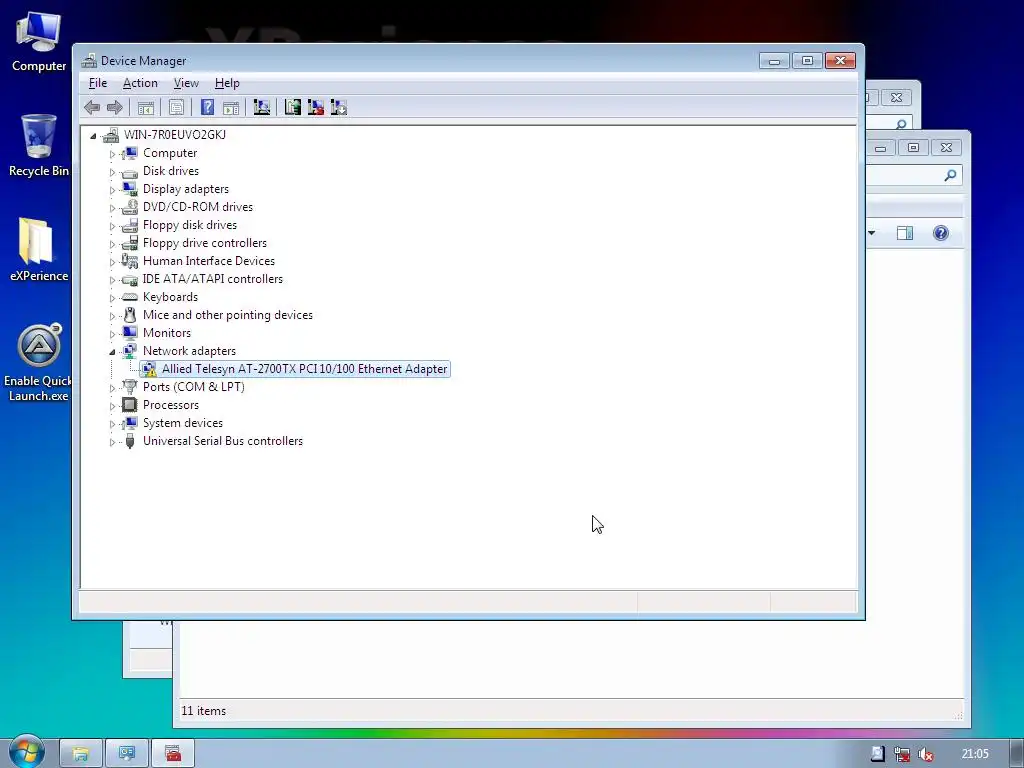This screenshot has width=1024, height=768.
Task: Click the help icon in background Explorer window
Action: (940, 233)
